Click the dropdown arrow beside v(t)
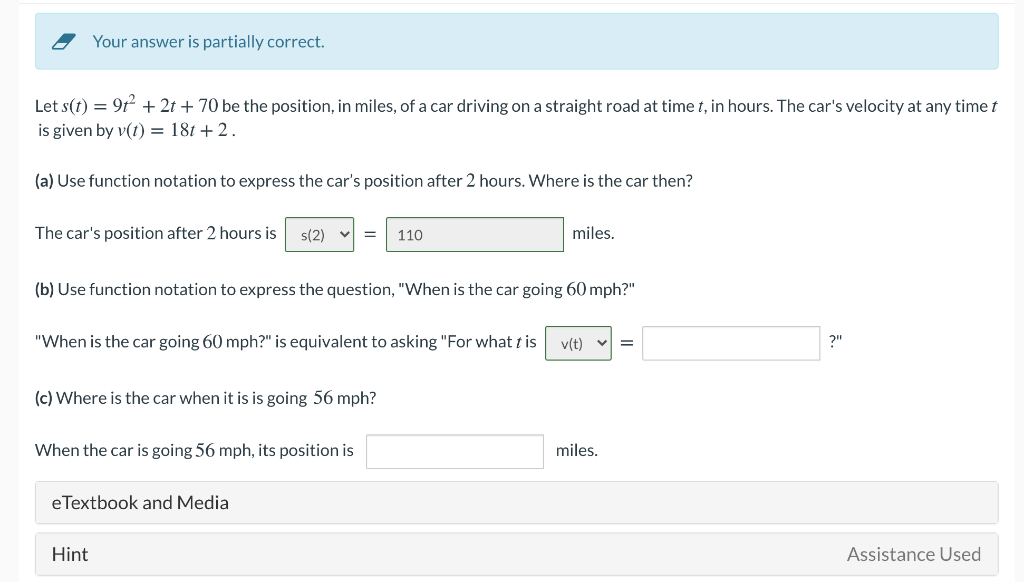1024x582 pixels. point(600,343)
